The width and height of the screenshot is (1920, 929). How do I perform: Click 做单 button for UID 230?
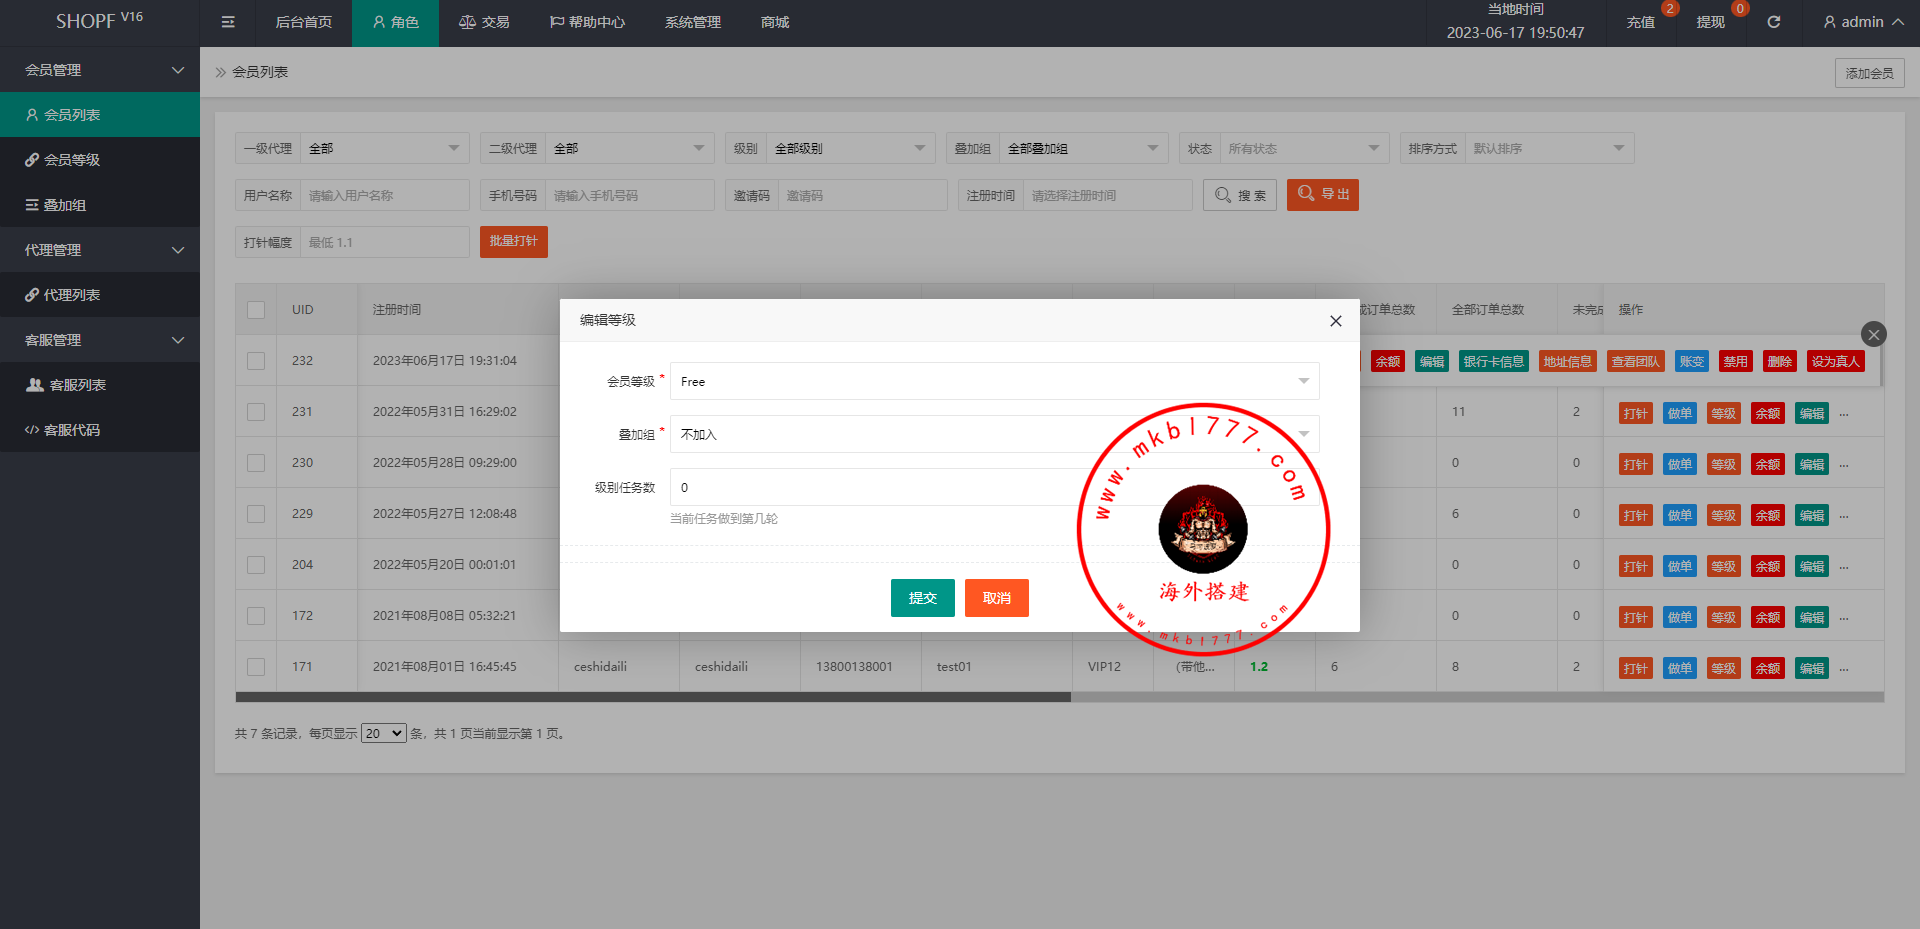point(1680,464)
